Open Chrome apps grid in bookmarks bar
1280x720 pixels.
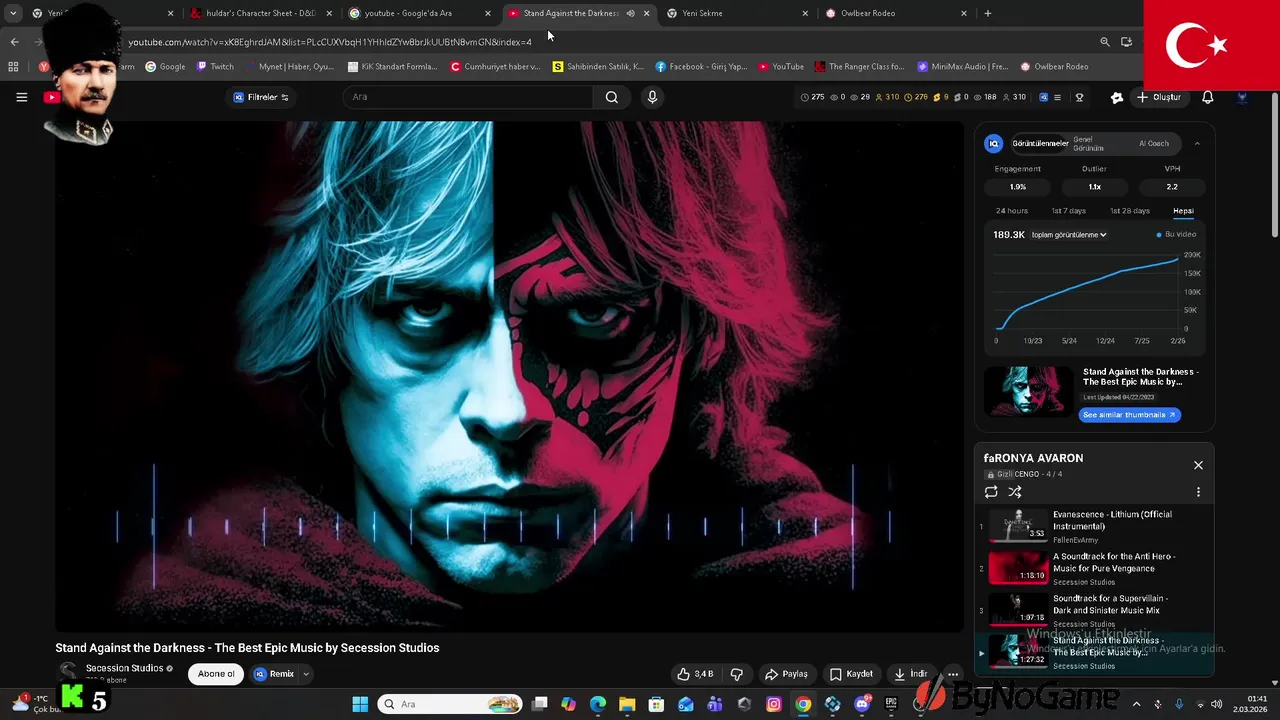13,67
